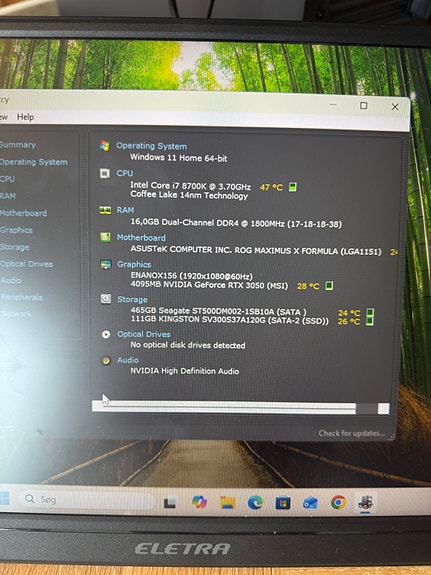
Task: Select Motherboard in the sidebar
Action: click(x=23, y=213)
